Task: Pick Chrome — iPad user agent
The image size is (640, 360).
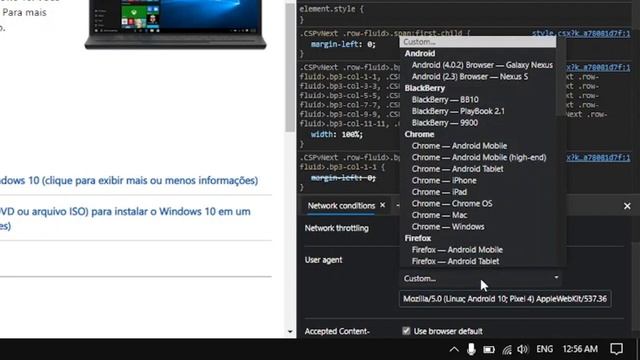Action: 439,192
